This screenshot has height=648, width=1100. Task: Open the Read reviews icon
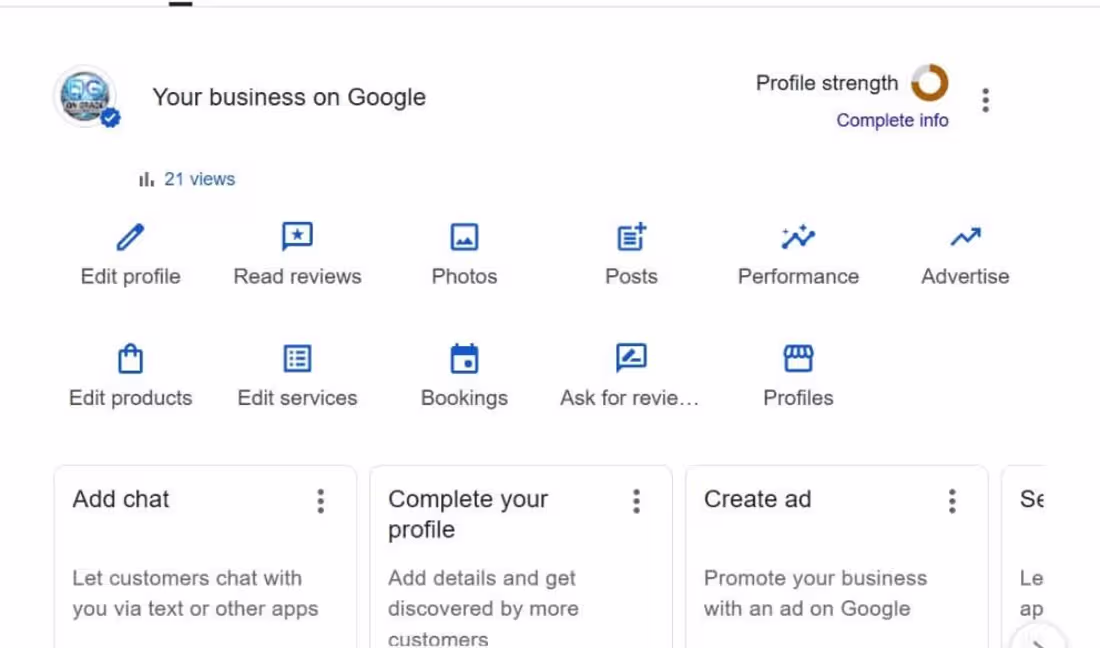[x=297, y=237]
